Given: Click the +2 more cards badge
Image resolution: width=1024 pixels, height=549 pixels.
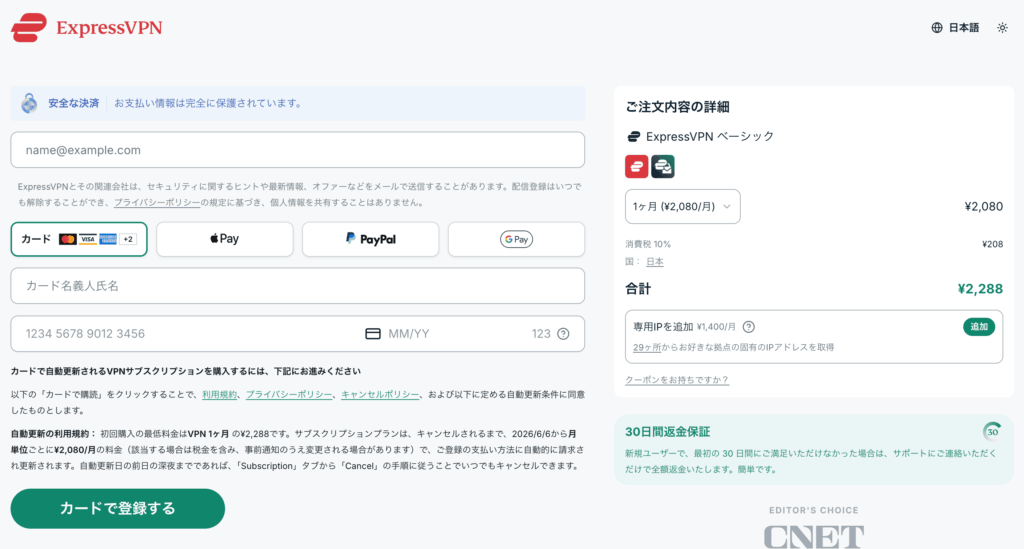Looking at the screenshot, I should click(128, 239).
